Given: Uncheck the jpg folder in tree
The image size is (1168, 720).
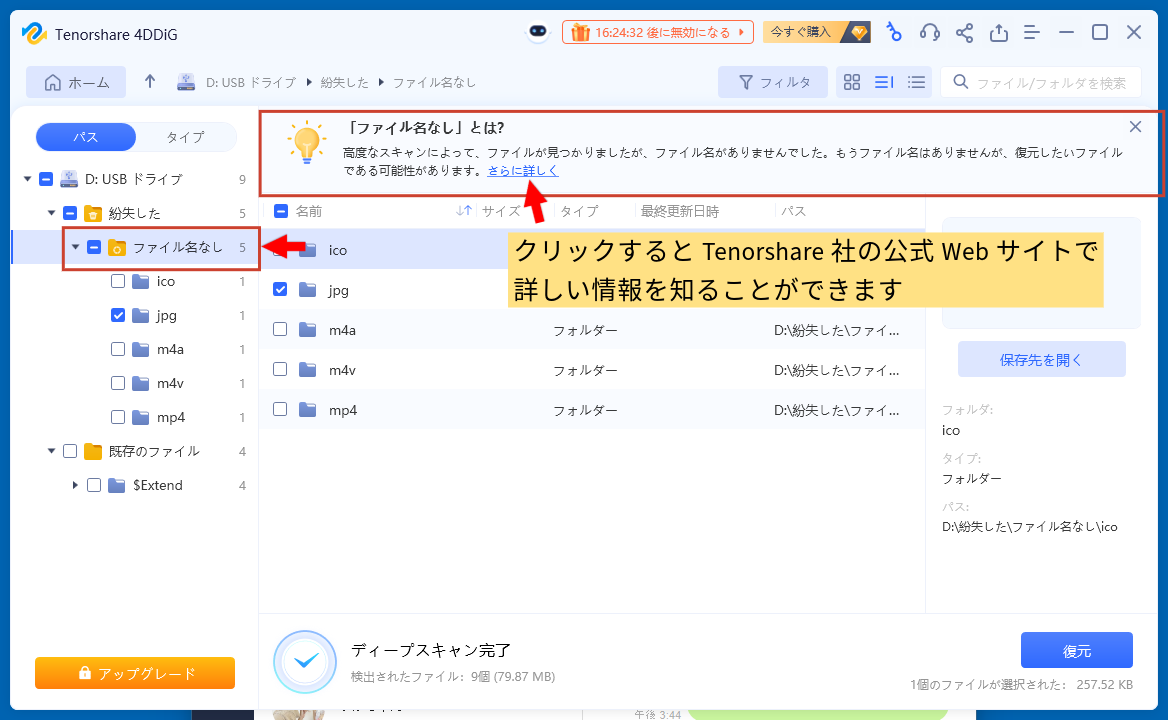Looking at the screenshot, I should (x=118, y=315).
